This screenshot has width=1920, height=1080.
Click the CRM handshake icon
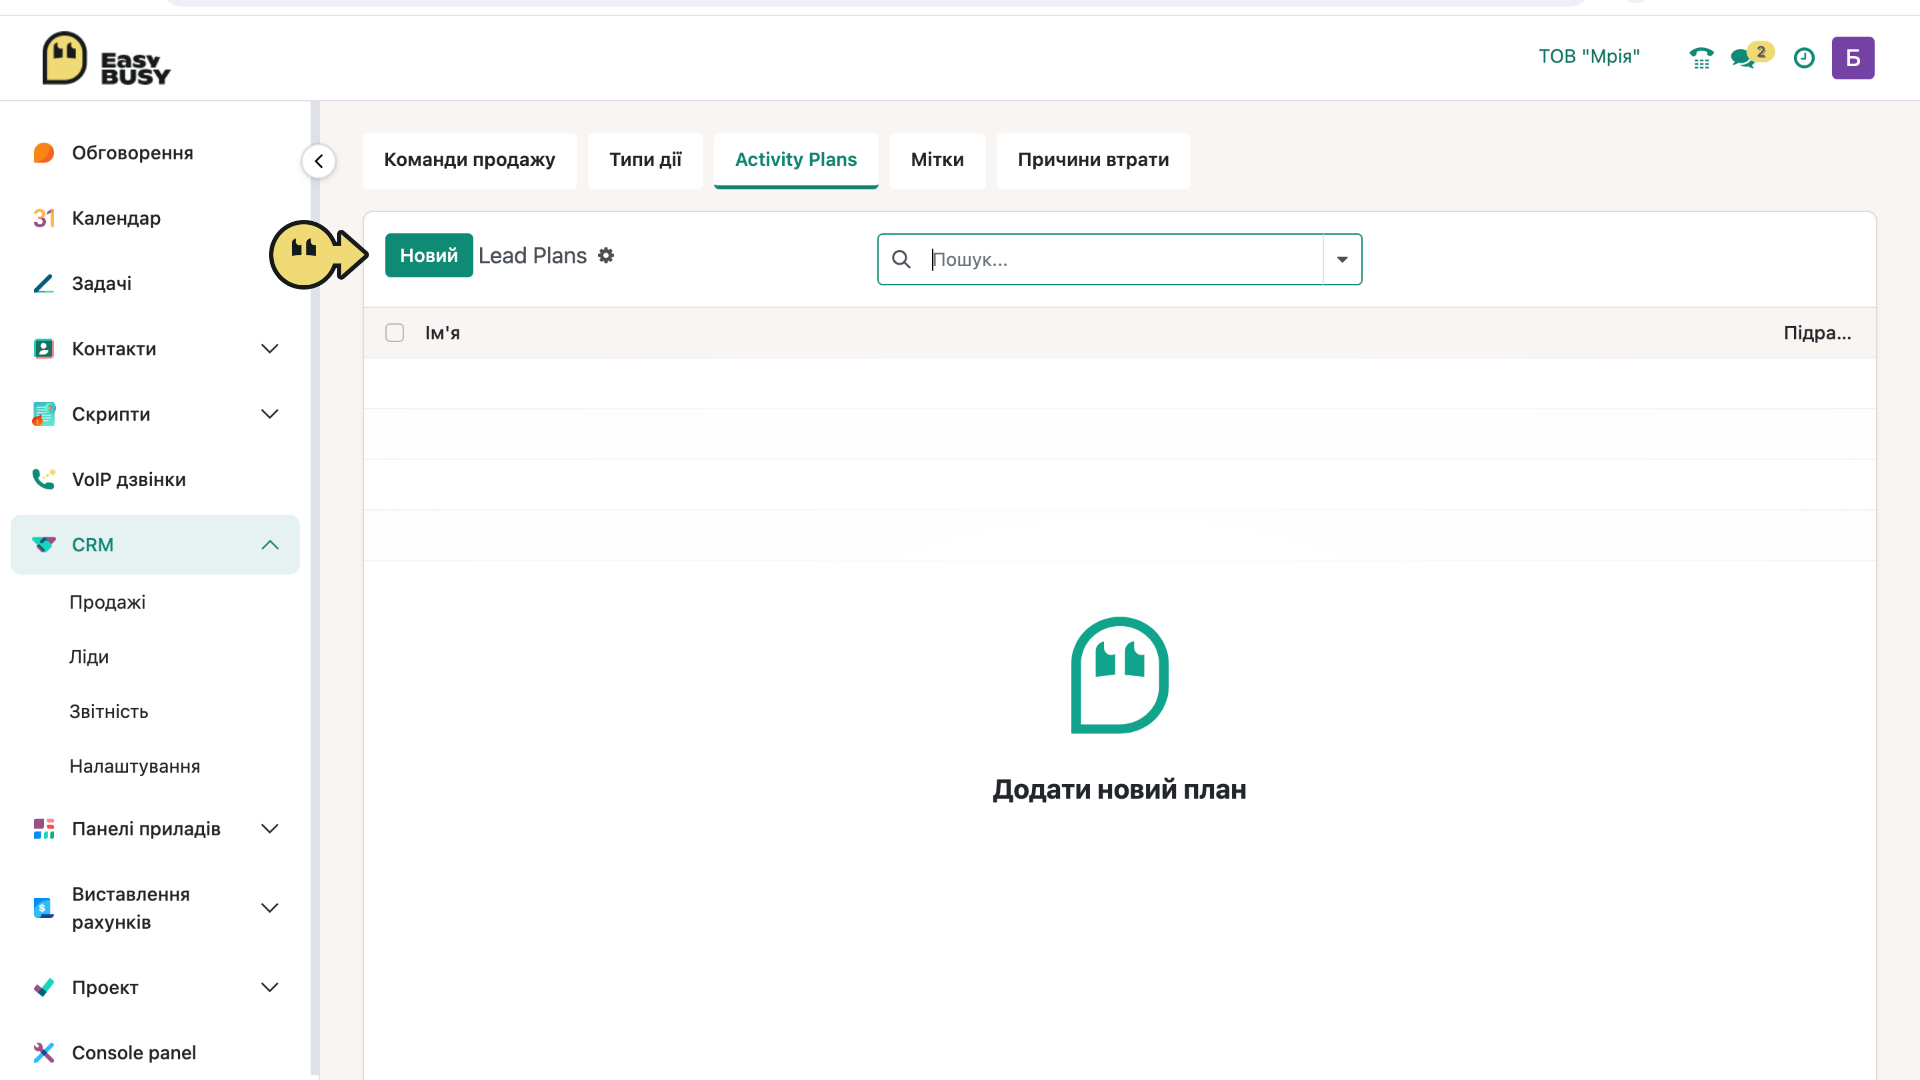click(x=44, y=545)
